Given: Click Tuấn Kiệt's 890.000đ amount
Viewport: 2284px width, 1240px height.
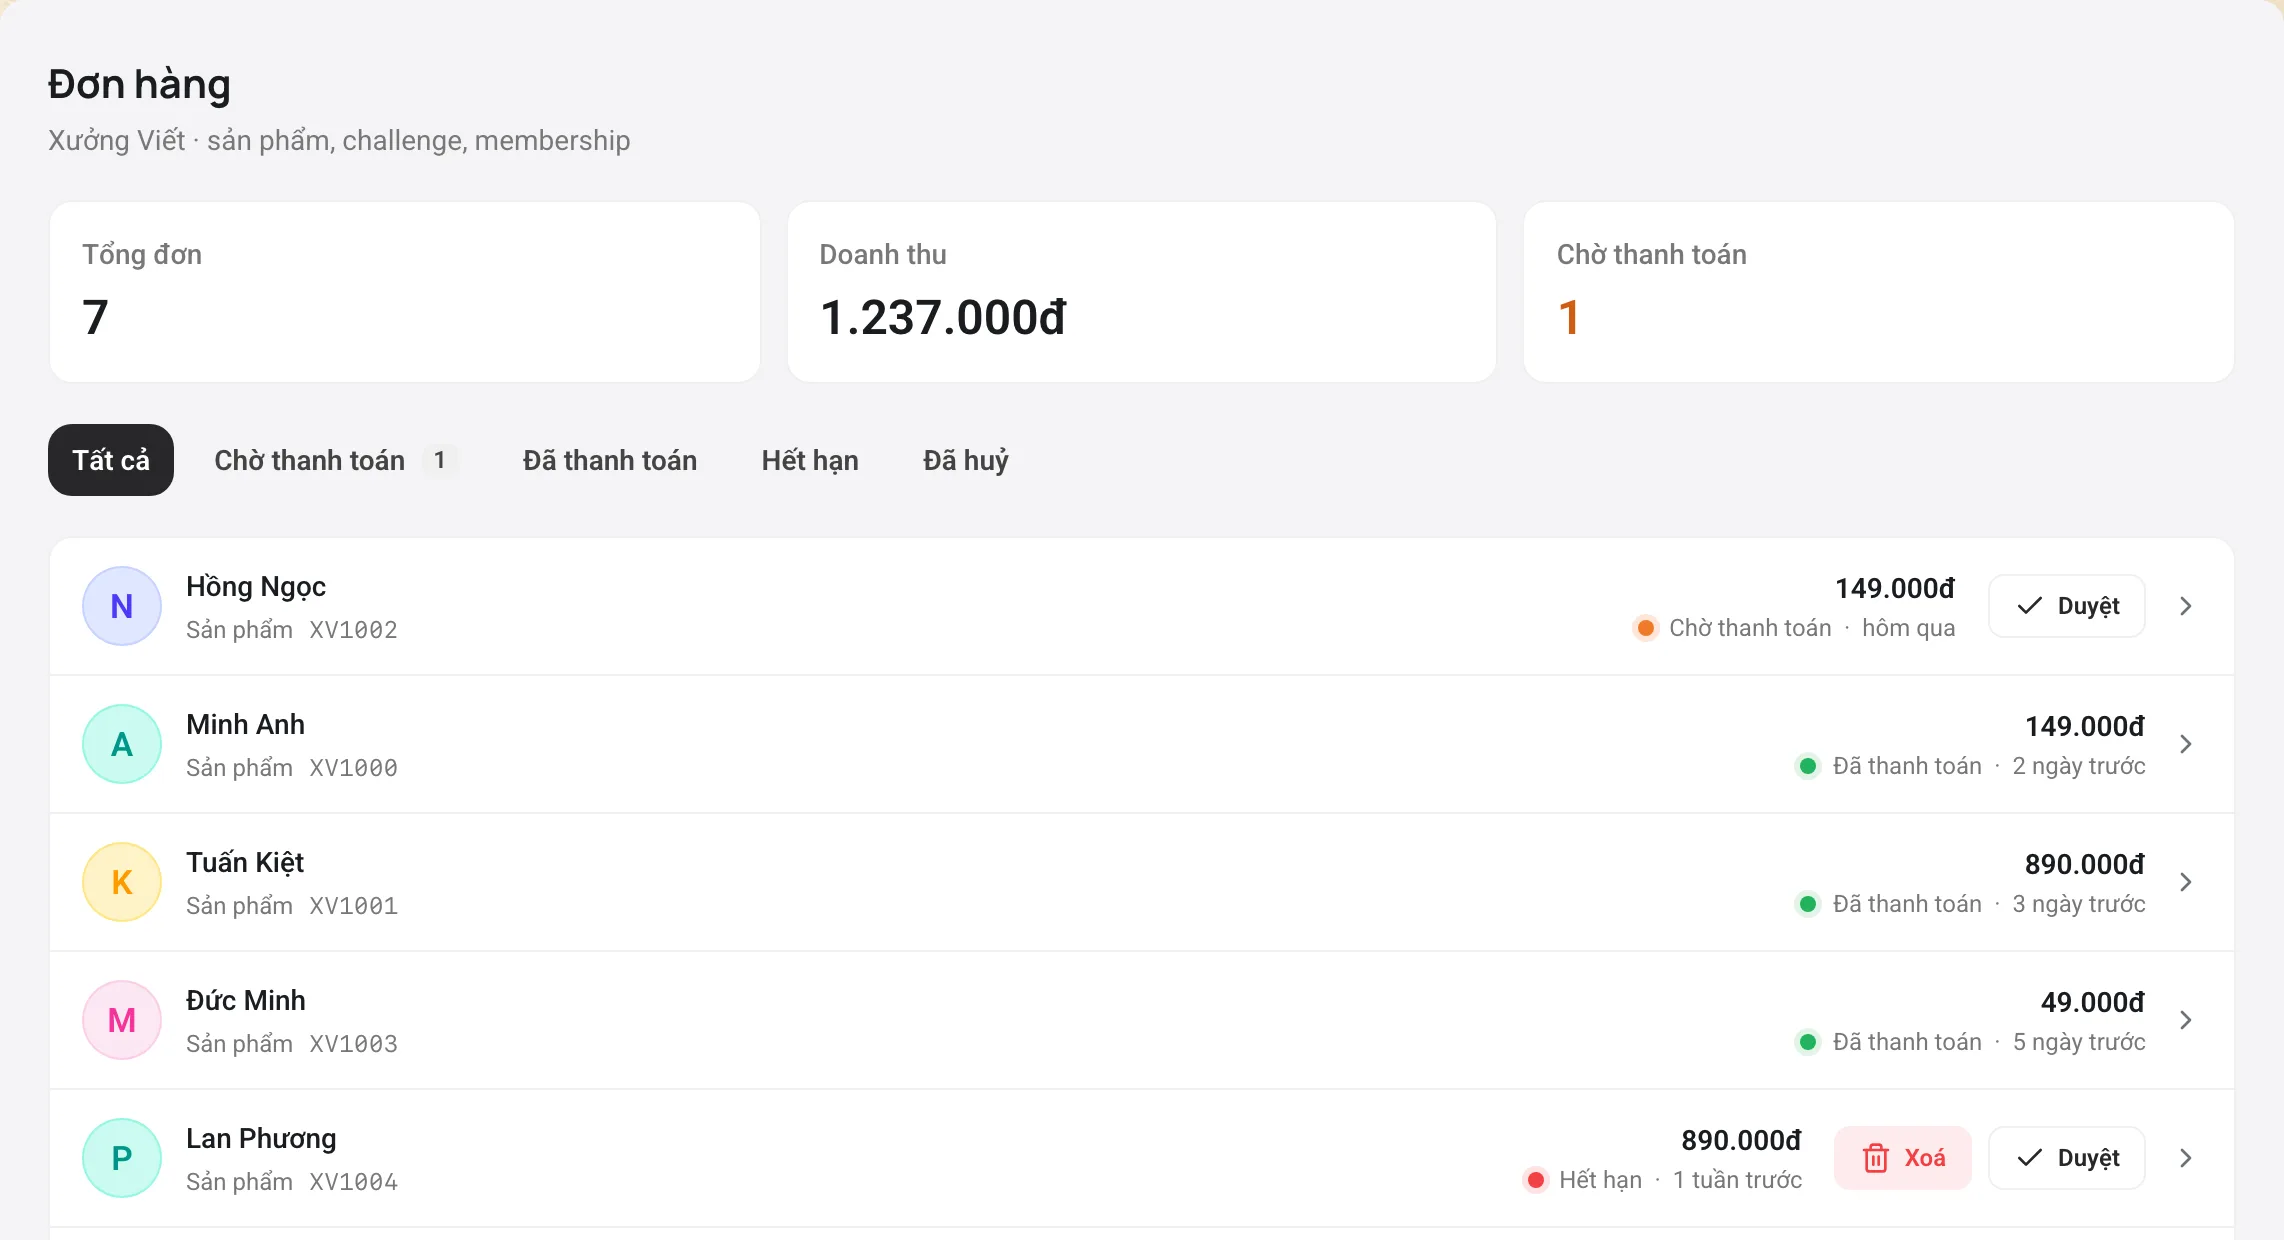Looking at the screenshot, I should 2085,864.
